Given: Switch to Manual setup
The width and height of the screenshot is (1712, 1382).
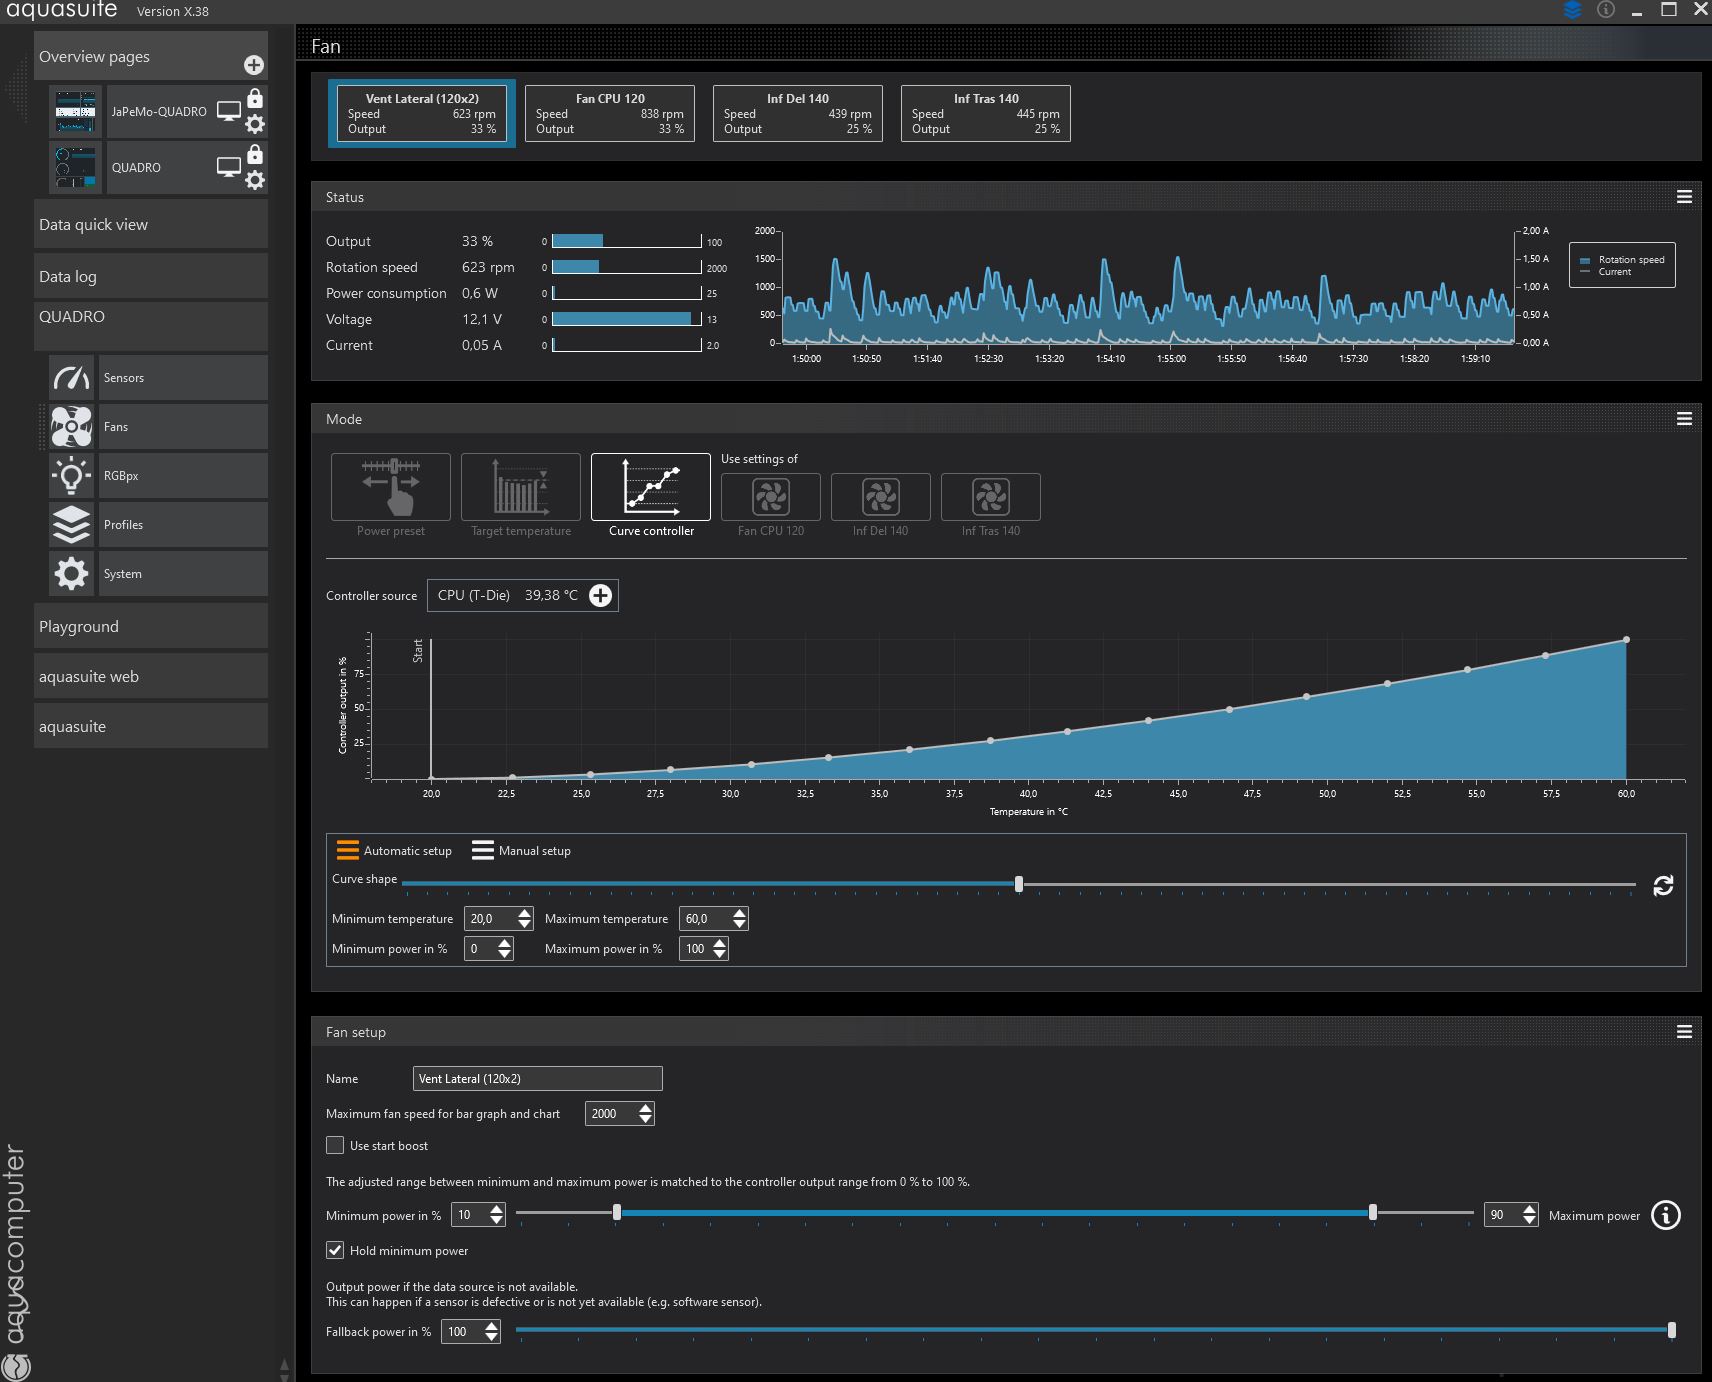Looking at the screenshot, I should click(521, 851).
